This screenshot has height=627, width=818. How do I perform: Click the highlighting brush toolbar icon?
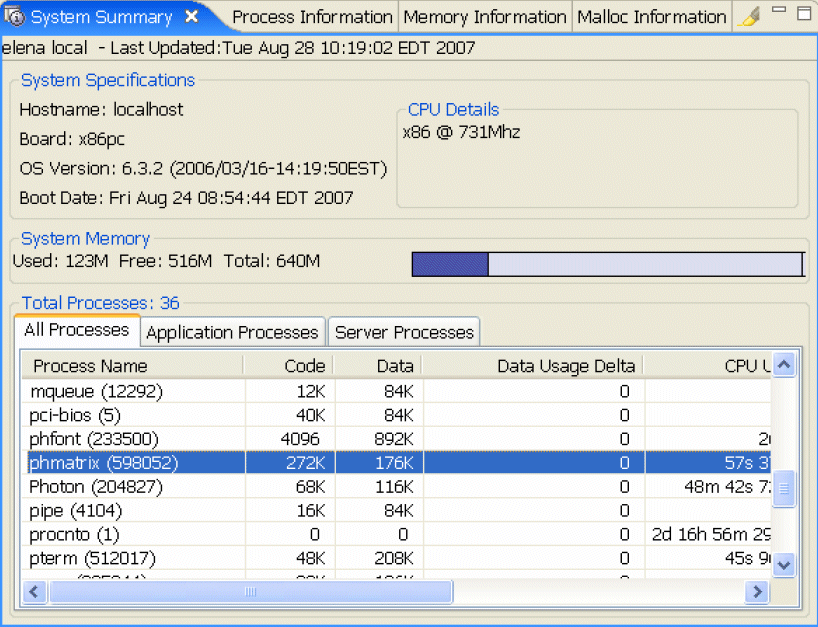point(750,16)
